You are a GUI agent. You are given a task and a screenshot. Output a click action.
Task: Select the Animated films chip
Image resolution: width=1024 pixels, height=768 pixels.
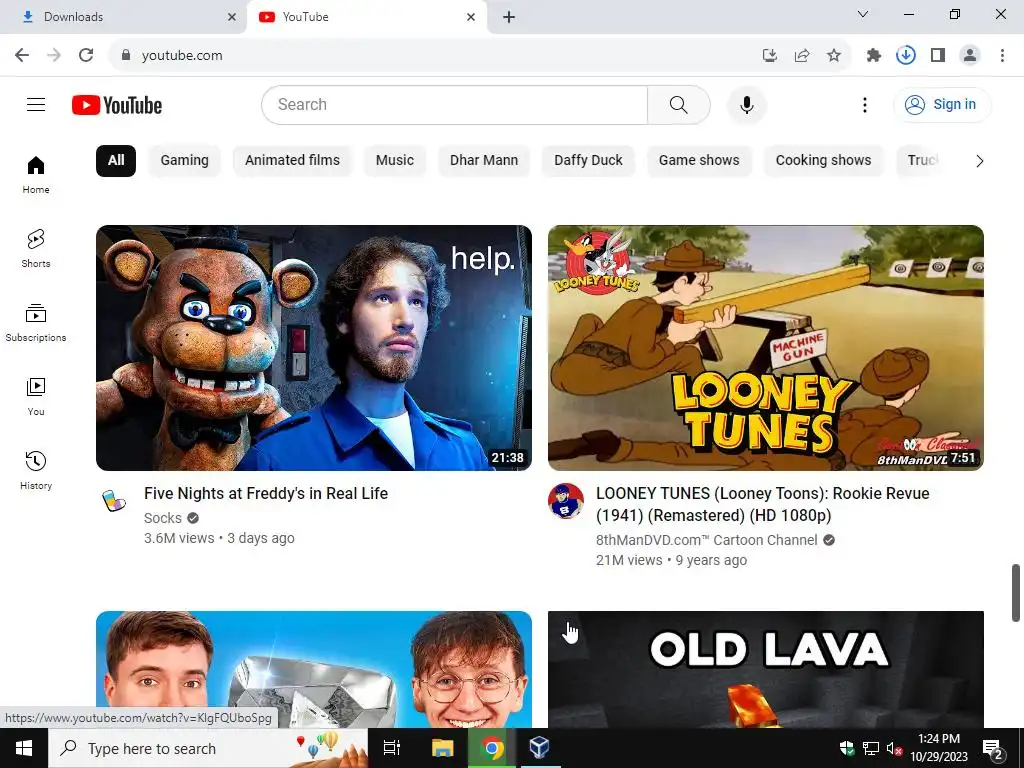click(293, 161)
